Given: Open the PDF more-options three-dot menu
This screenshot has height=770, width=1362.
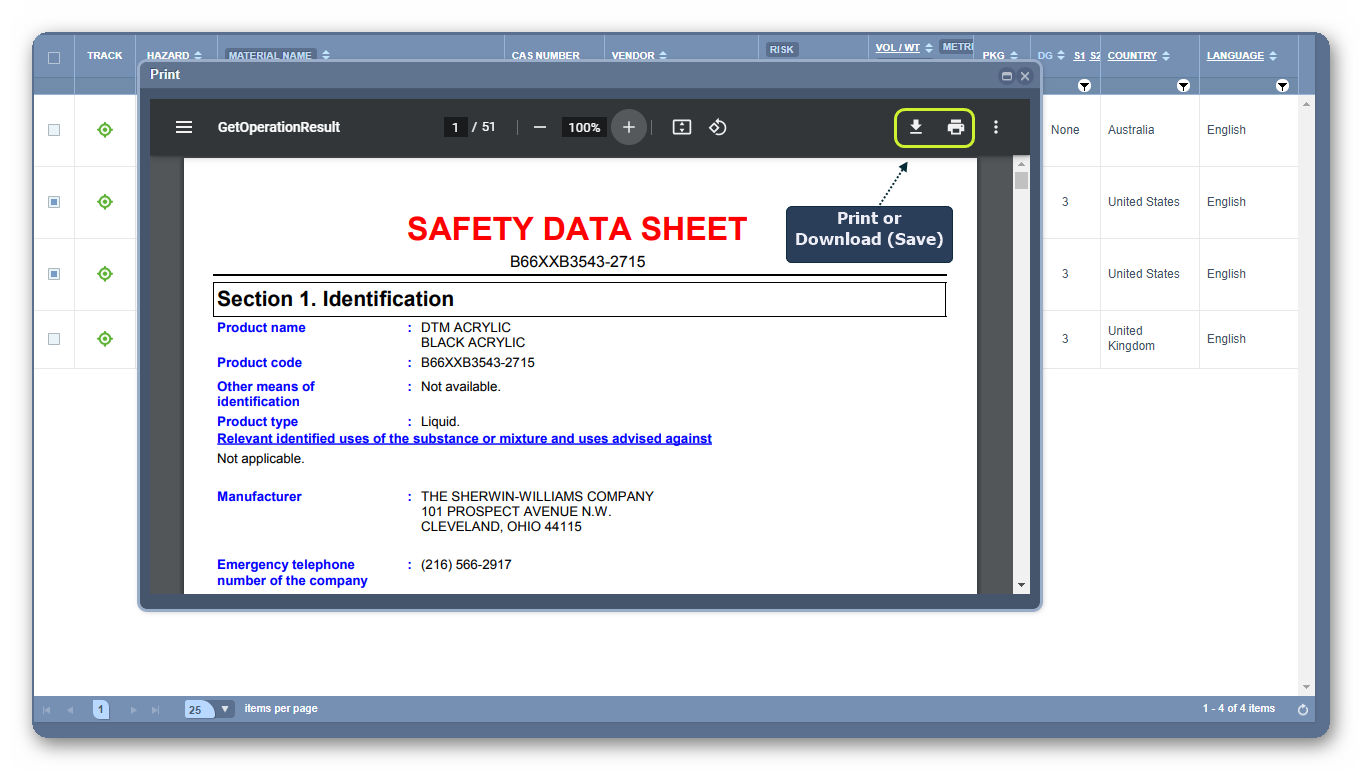Looking at the screenshot, I should [996, 127].
